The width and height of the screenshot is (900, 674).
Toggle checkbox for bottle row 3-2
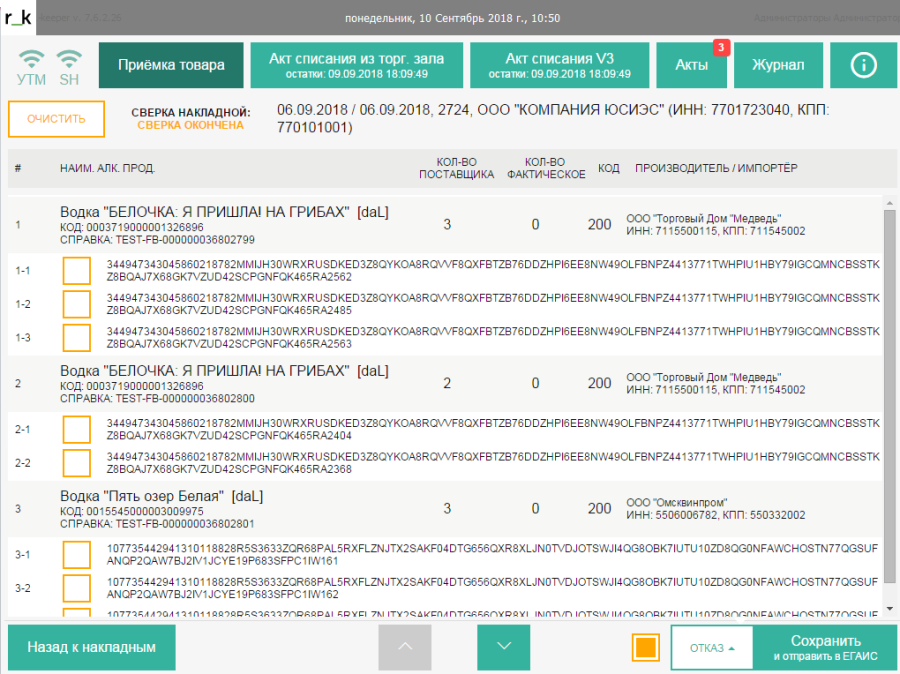click(77, 588)
